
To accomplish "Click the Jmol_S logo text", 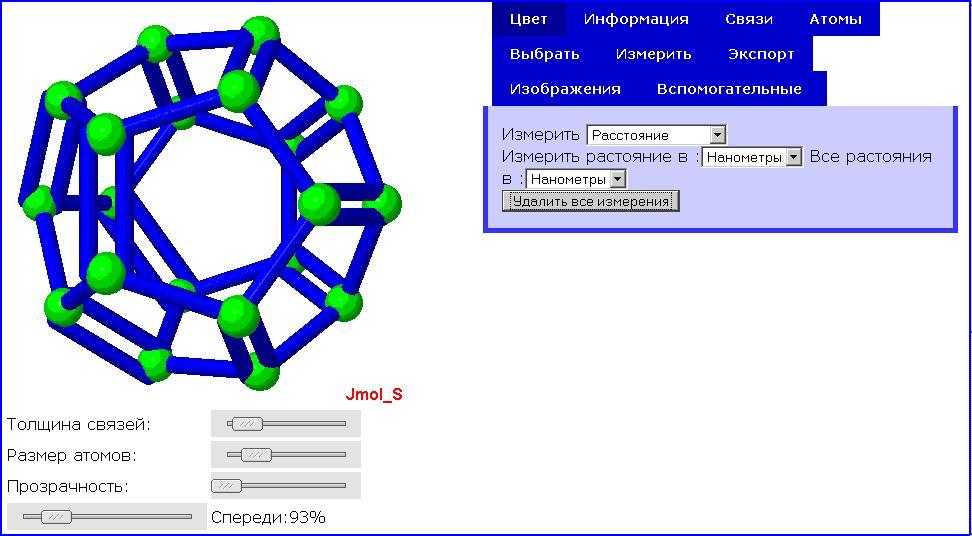I will pyautogui.click(x=373, y=395).
